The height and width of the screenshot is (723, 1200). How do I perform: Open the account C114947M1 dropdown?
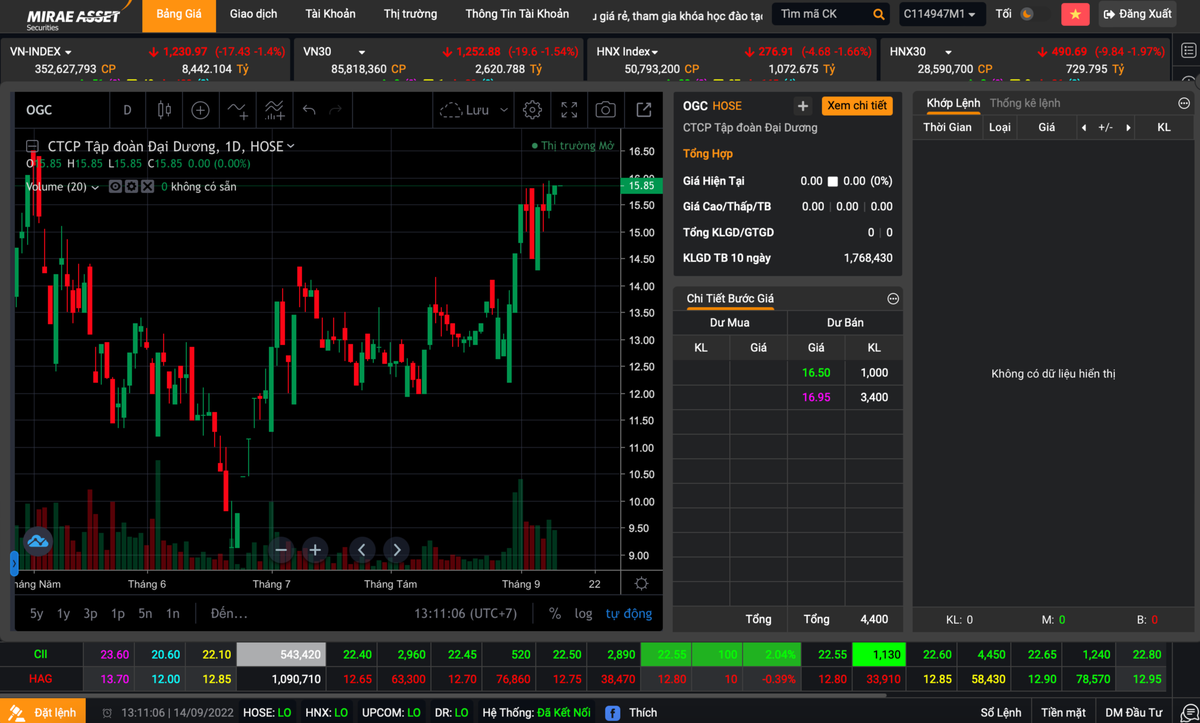pos(939,14)
